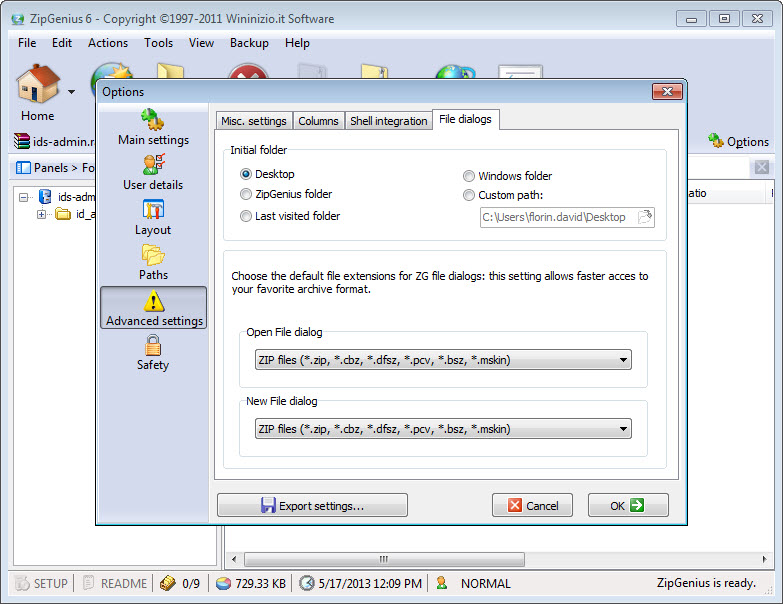This screenshot has width=783, height=604.
Task: Open the Tools menu
Action: [x=158, y=43]
